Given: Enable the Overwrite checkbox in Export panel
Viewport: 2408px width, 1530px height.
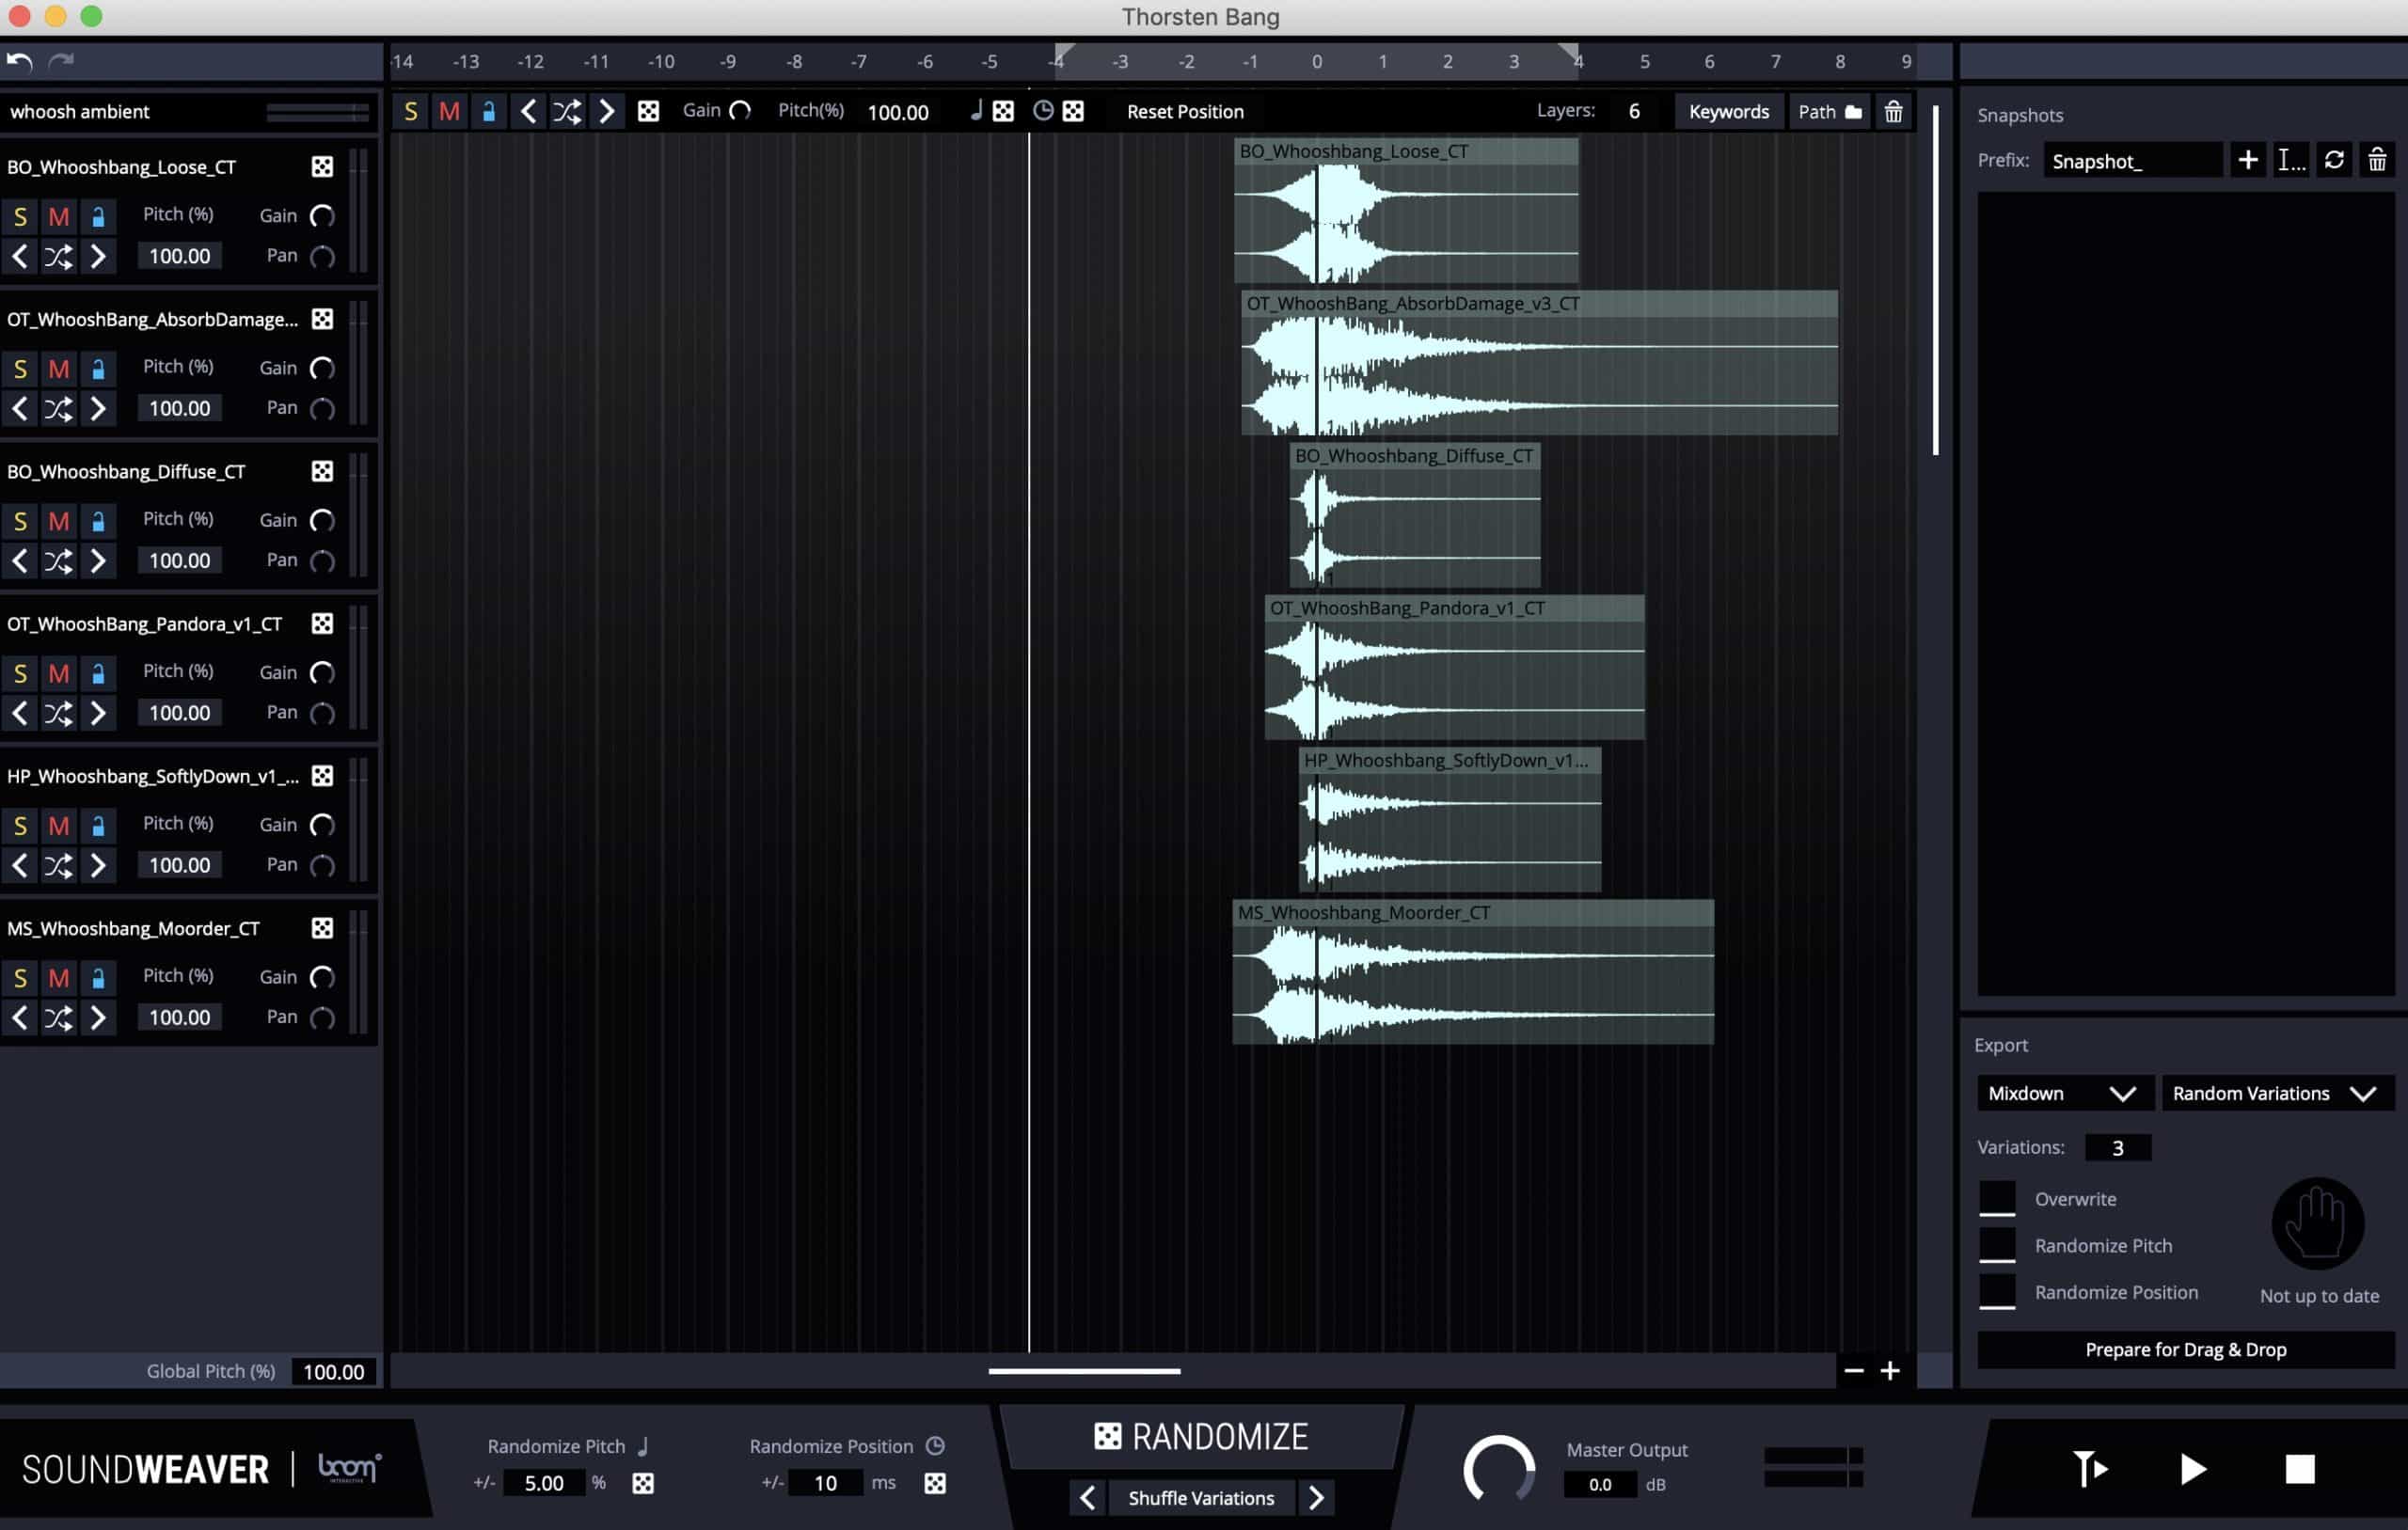Looking at the screenshot, I should (x=1998, y=1198).
